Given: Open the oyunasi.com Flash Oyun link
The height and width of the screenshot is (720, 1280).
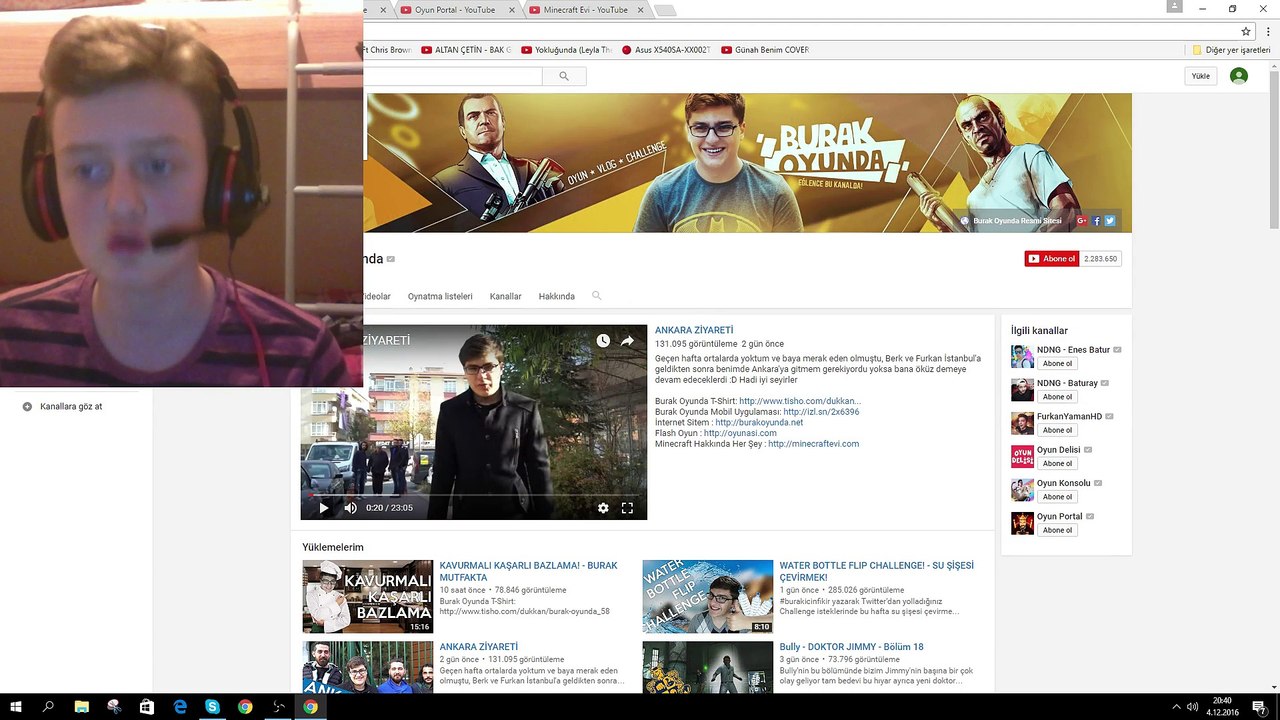Looking at the screenshot, I should (x=740, y=433).
